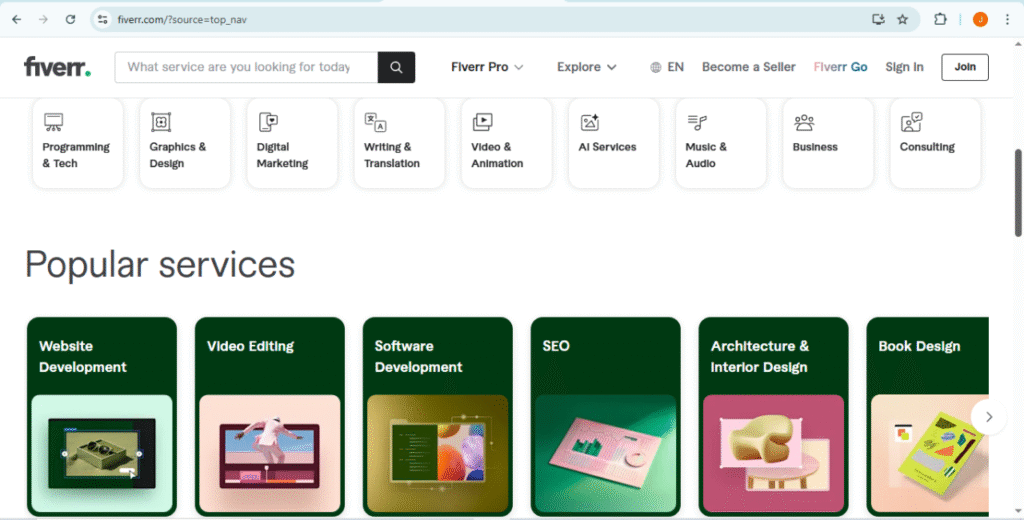The width and height of the screenshot is (1024, 520).
Task: Click the Join button
Action: [x=965, y=67]
